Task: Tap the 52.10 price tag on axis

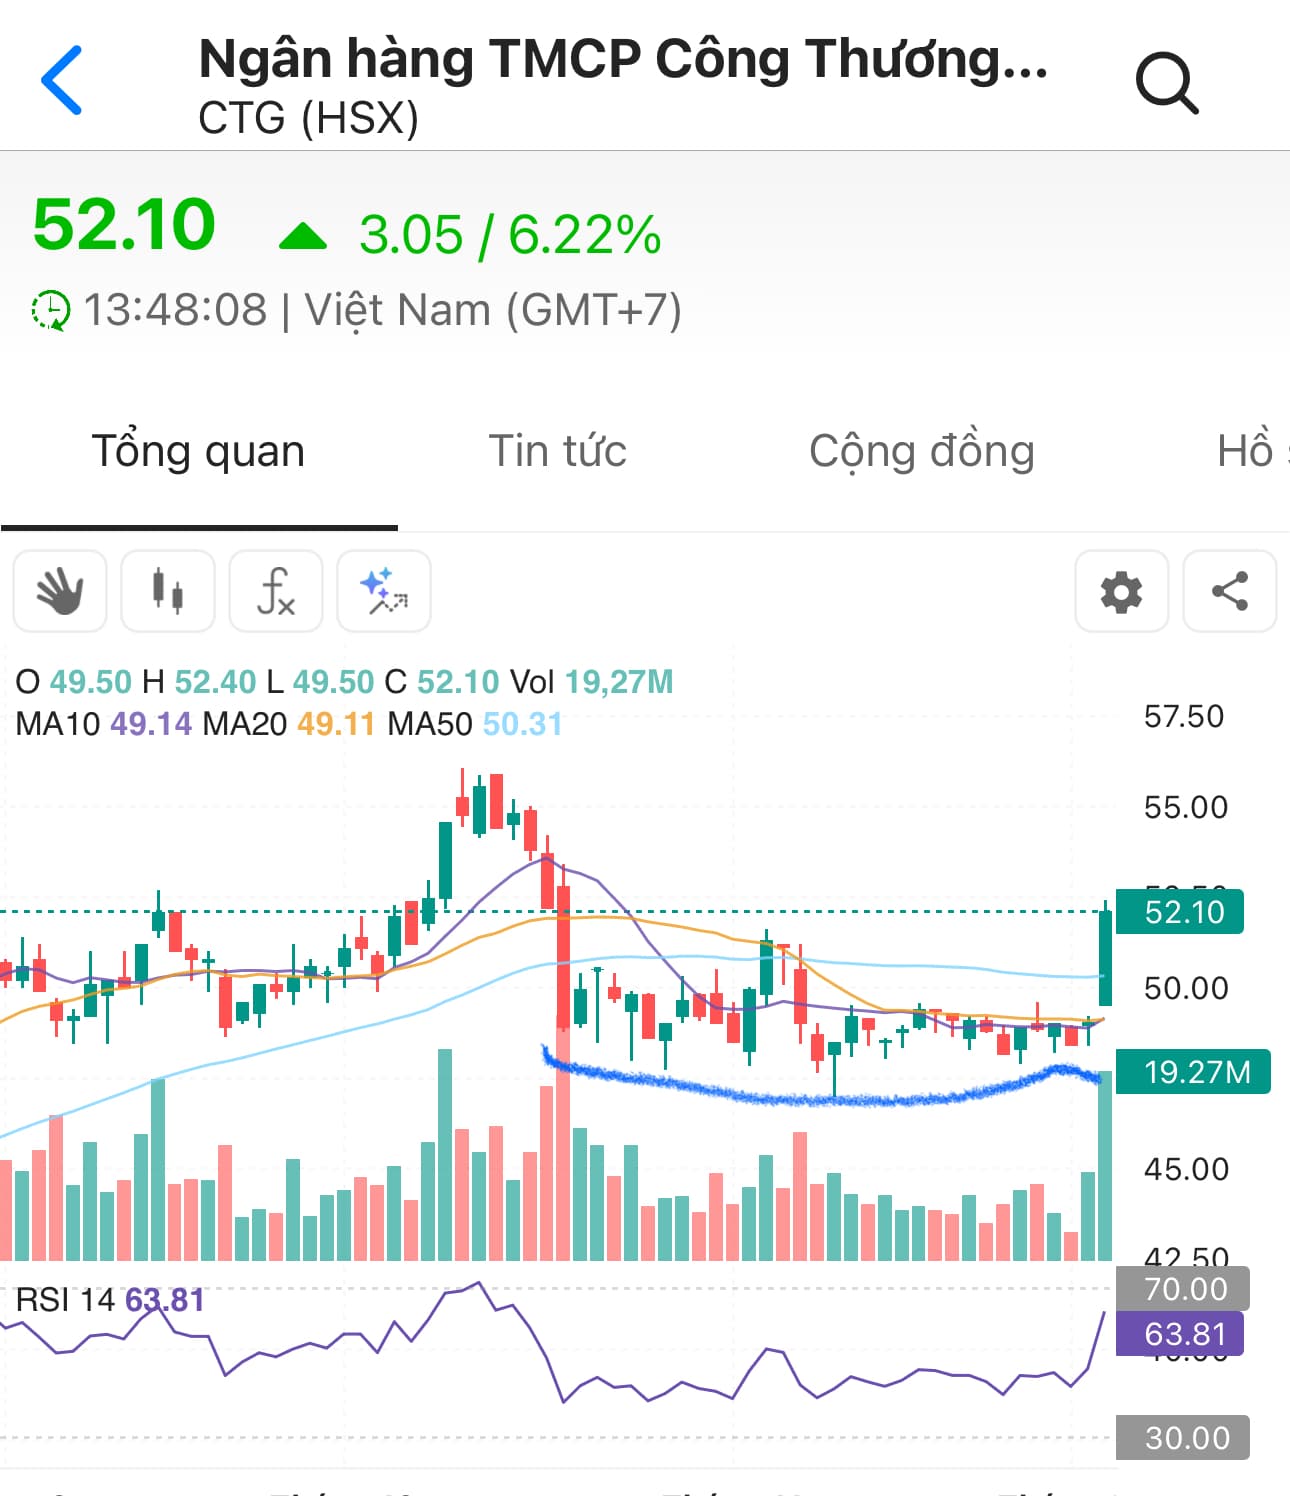Action: [x=1180, y=912]
